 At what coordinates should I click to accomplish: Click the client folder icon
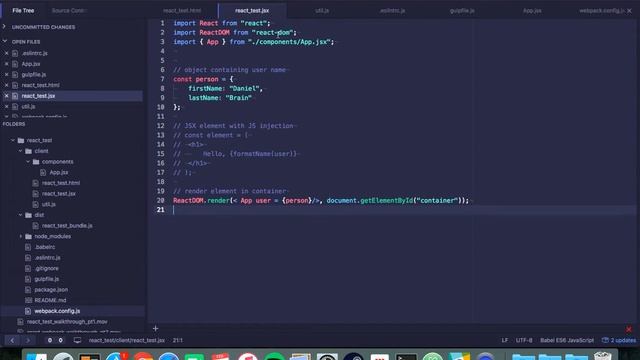[x=28, y=151]
